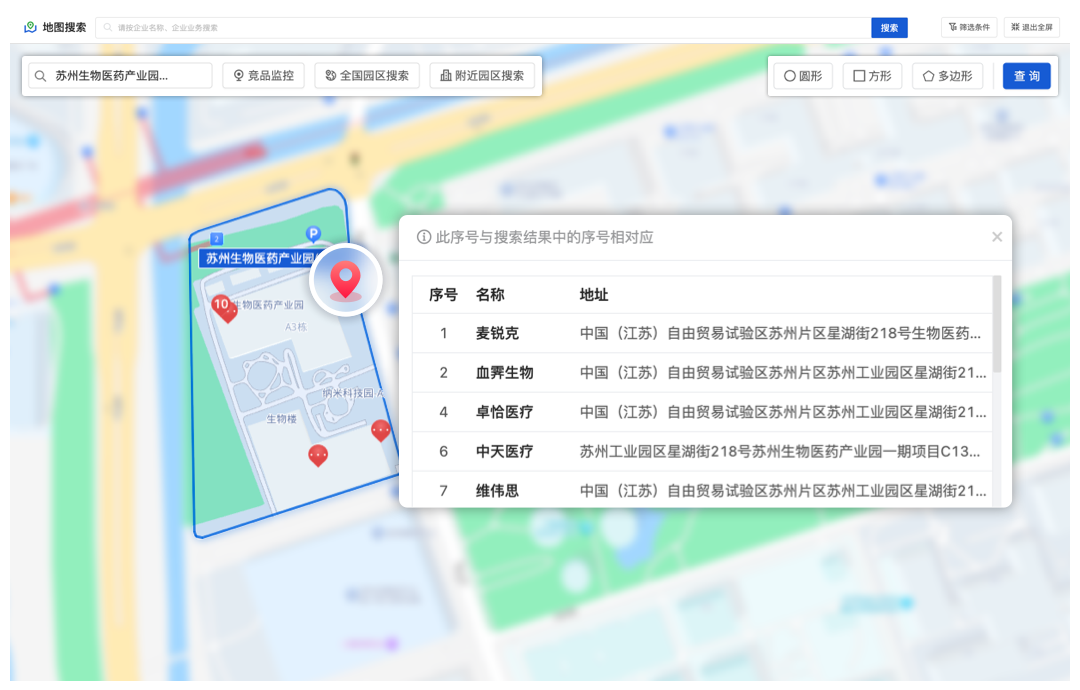Click the subway line 2 icon above the park
This screenshot has height=690, width=1080.
pyautogui.click(x=217, y=238)
